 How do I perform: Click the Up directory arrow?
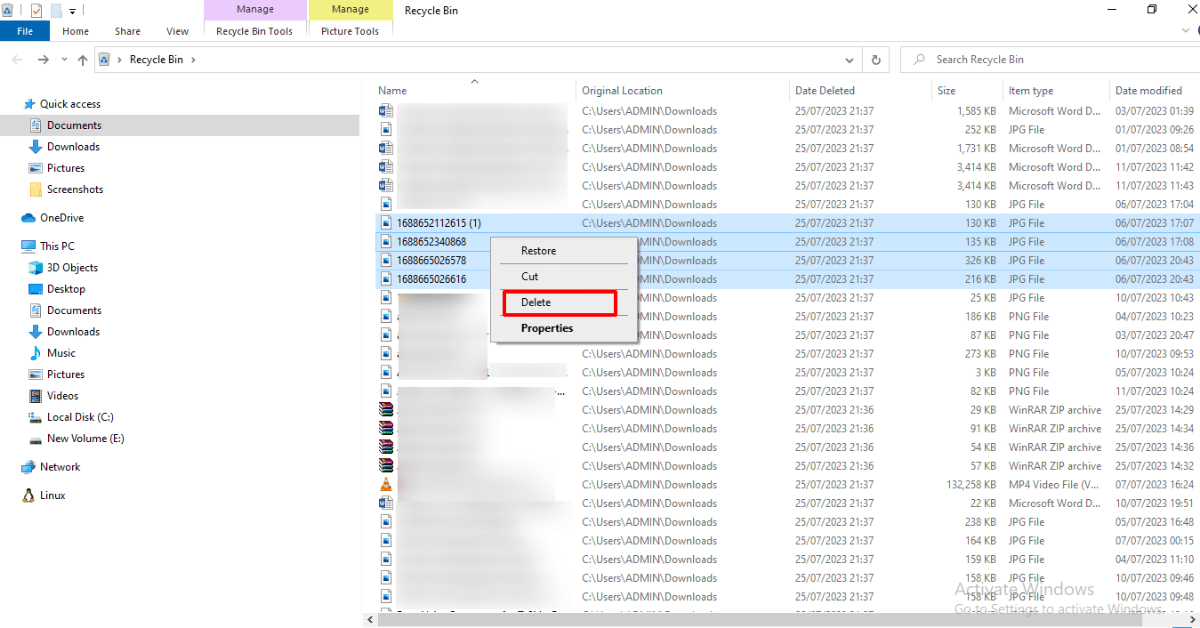[82, 60]
